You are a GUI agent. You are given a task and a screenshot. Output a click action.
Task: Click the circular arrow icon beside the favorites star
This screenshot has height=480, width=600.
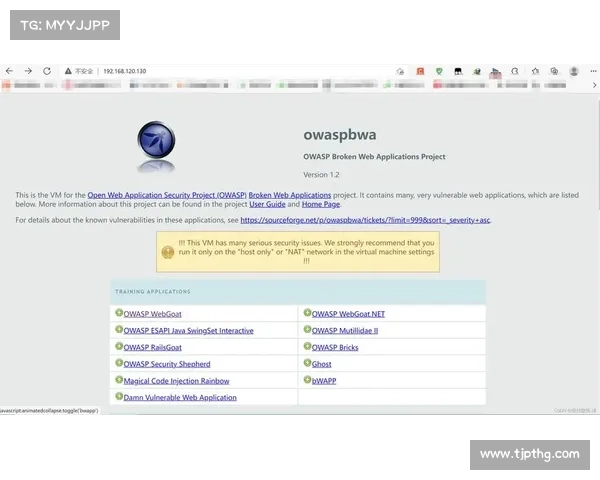[515, 71]
